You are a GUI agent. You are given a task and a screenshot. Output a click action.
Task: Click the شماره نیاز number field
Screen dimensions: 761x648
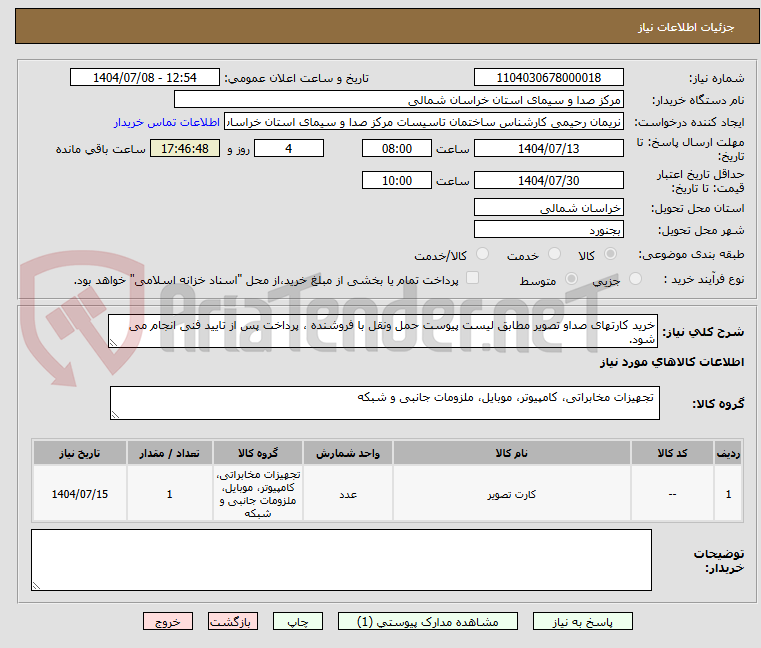tap(548, 78)
